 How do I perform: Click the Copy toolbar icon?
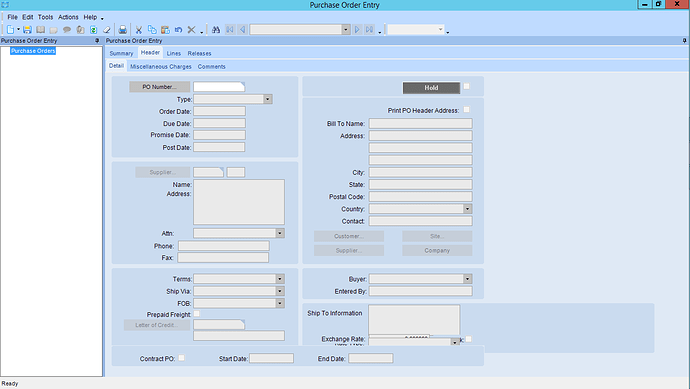[152, 29]
